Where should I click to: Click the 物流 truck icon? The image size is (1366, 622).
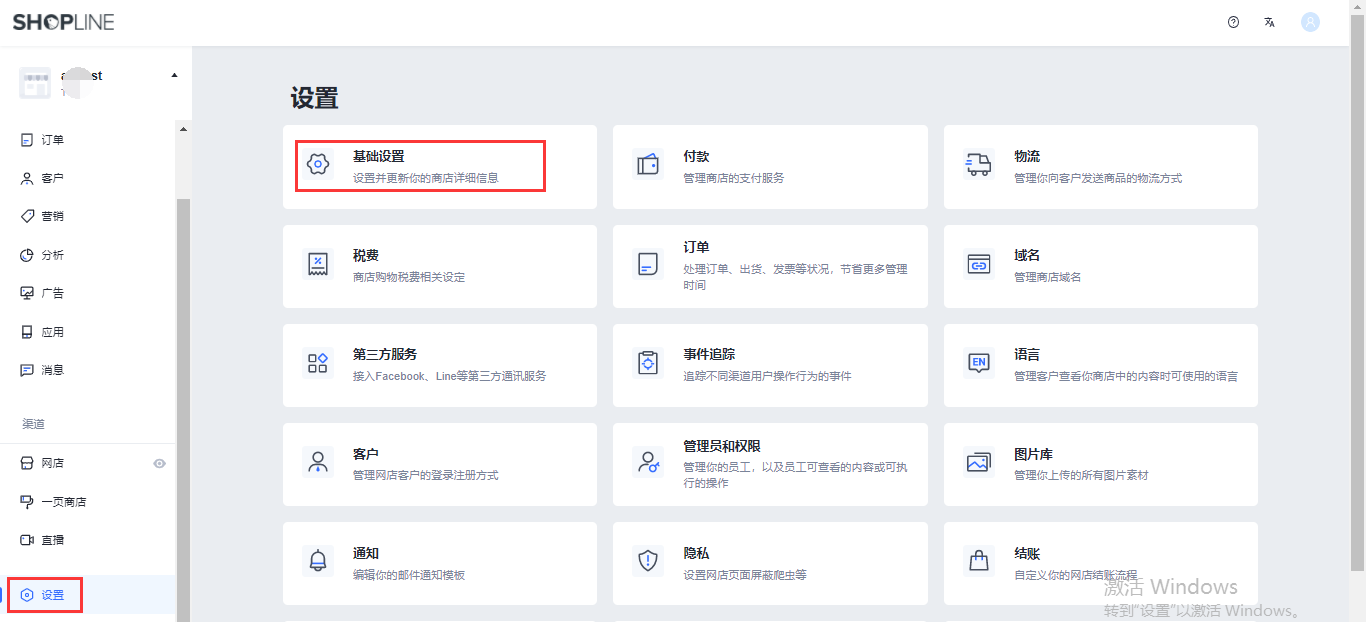pyautogui.click(x=978, y=164)
